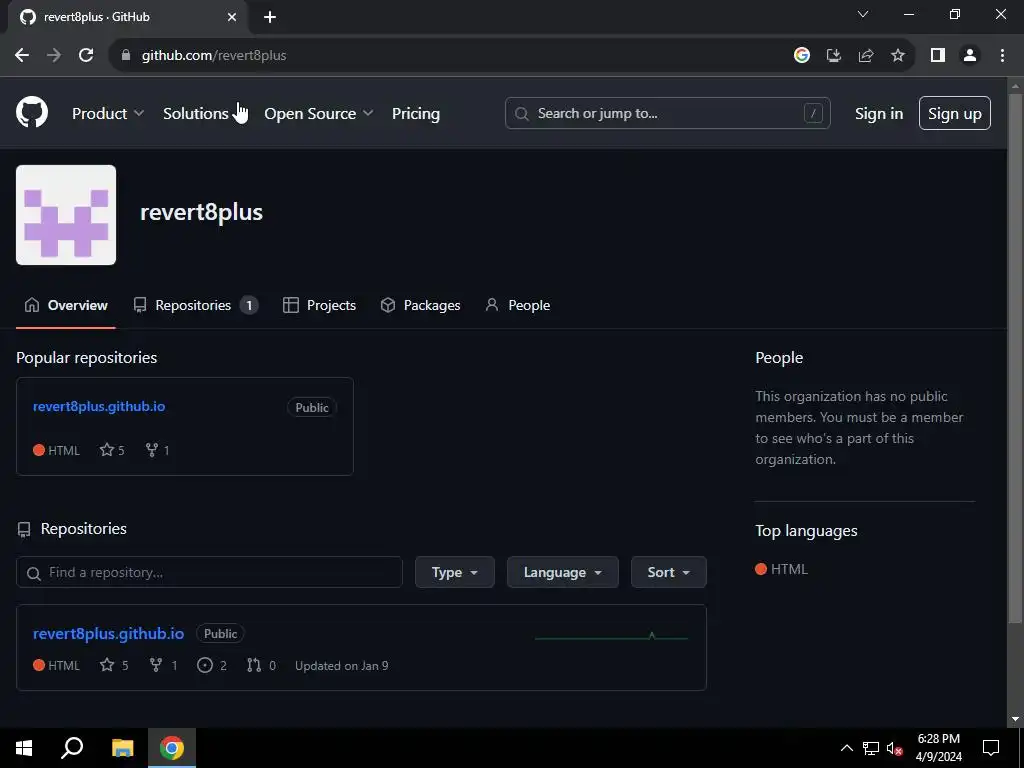Open the Pricing page
Screen dimensions: 1024x768
coord(416,114)
